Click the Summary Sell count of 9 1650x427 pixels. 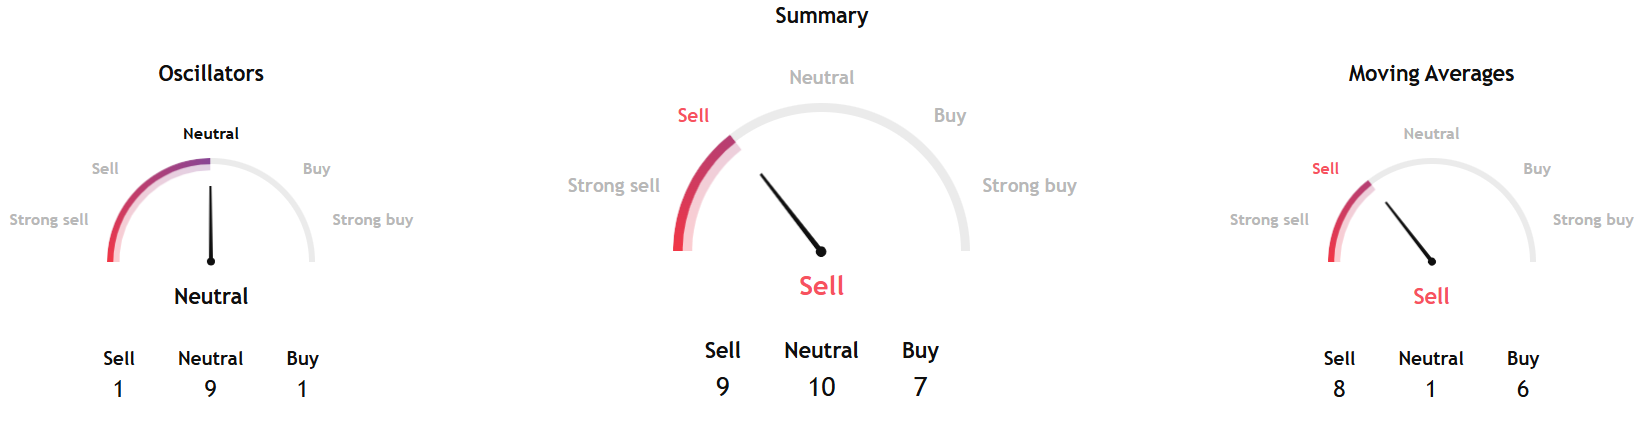[x=722, y=387]
